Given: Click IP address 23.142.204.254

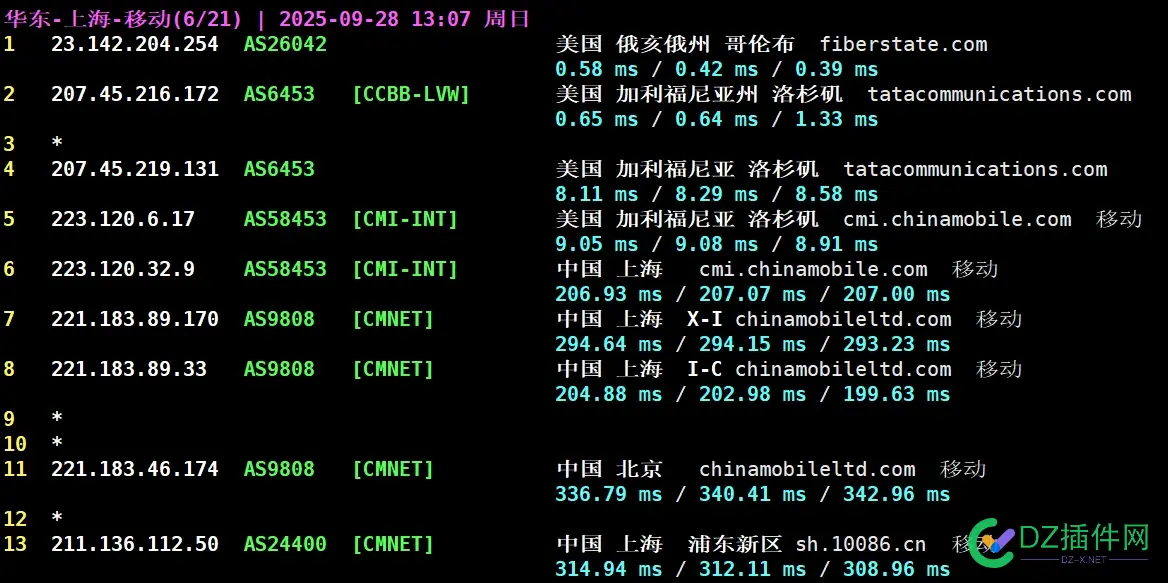Looking at the screenshot, I should point(134,44).
